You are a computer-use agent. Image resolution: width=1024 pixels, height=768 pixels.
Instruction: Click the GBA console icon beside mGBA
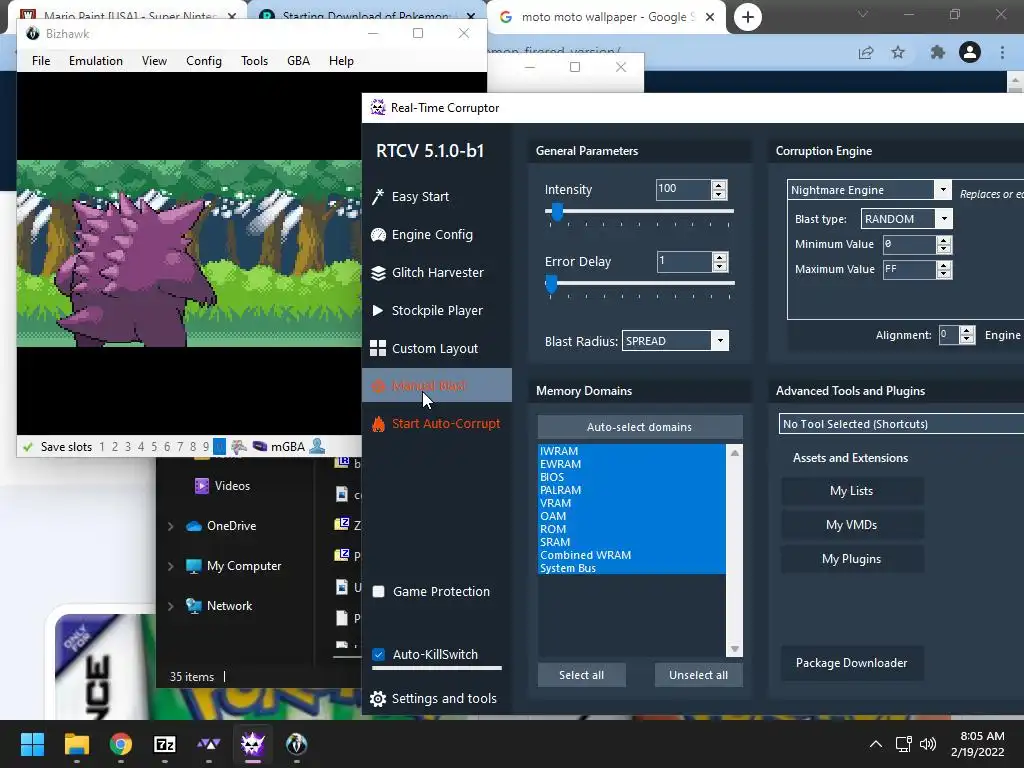(259, 447)
